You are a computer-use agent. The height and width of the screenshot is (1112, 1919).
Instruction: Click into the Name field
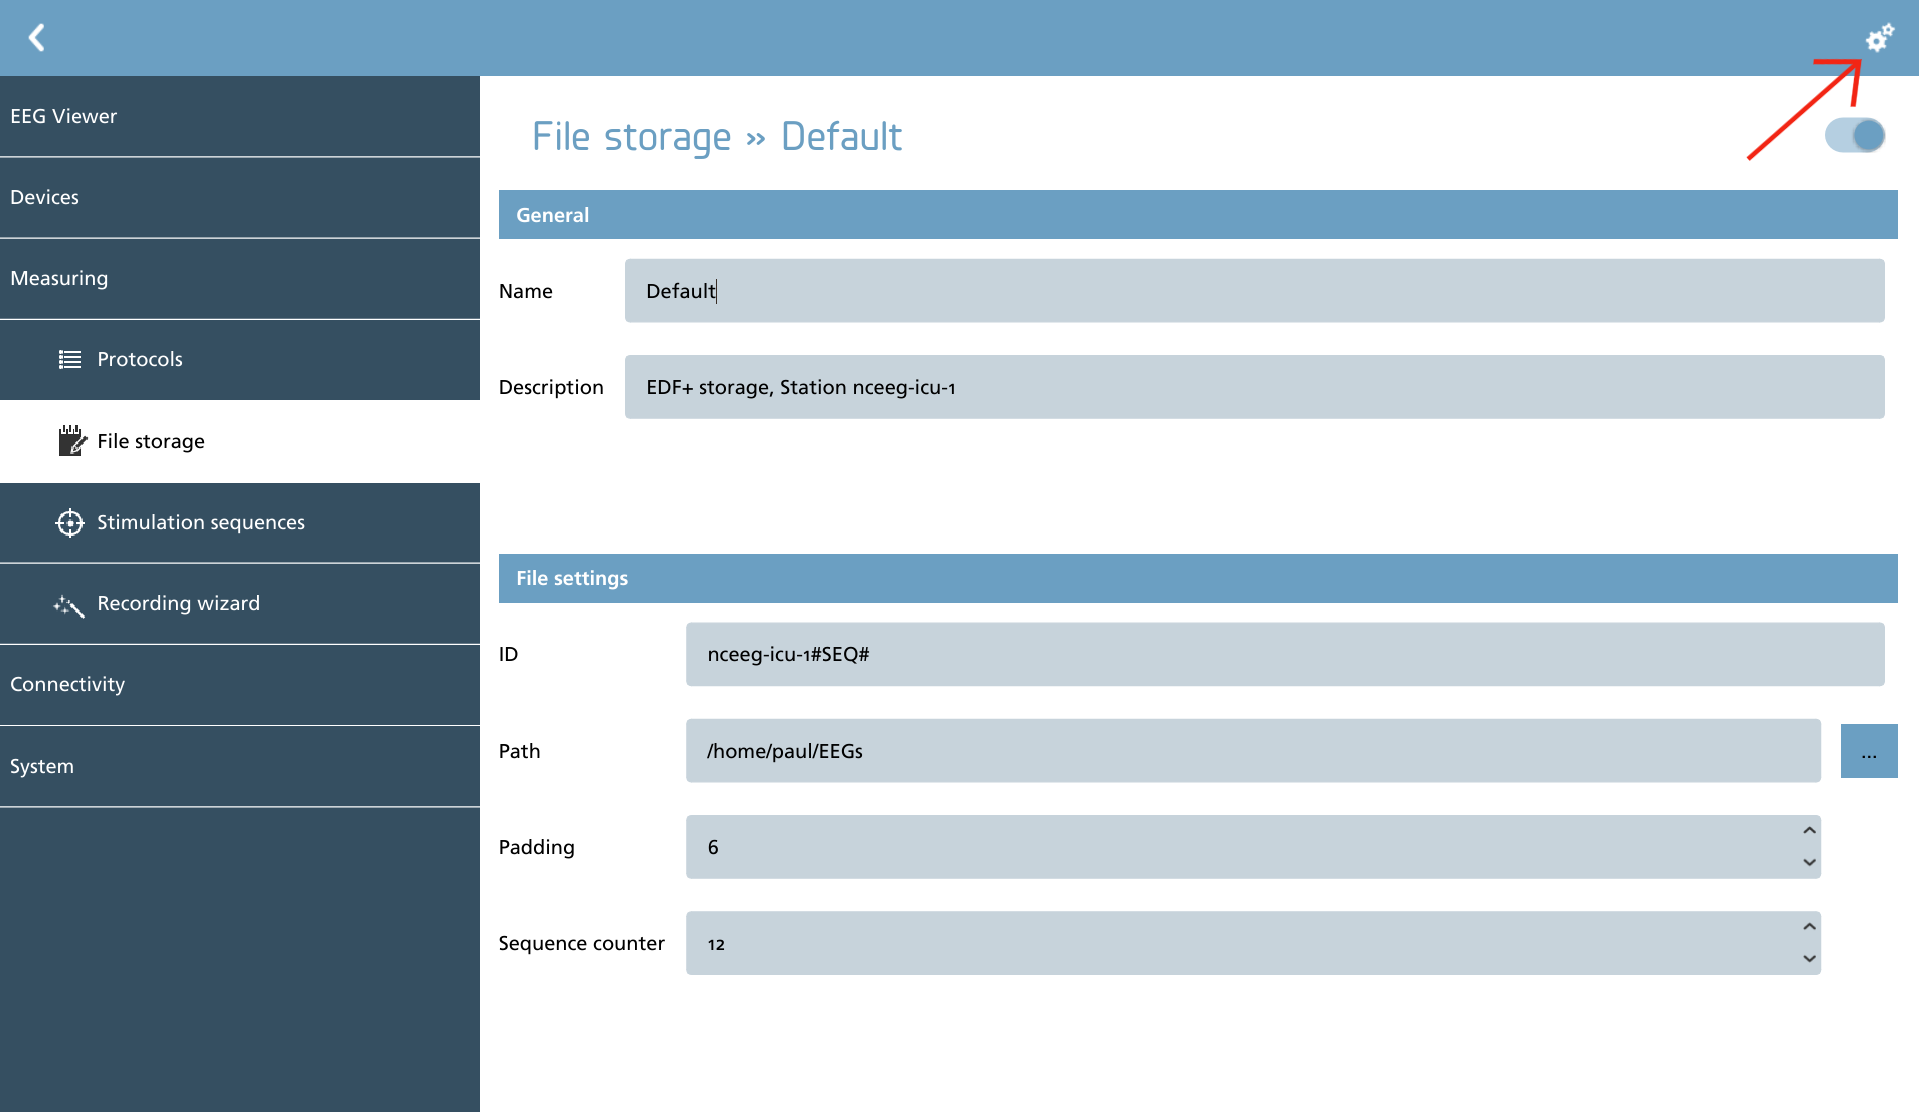pos(1254,291)
